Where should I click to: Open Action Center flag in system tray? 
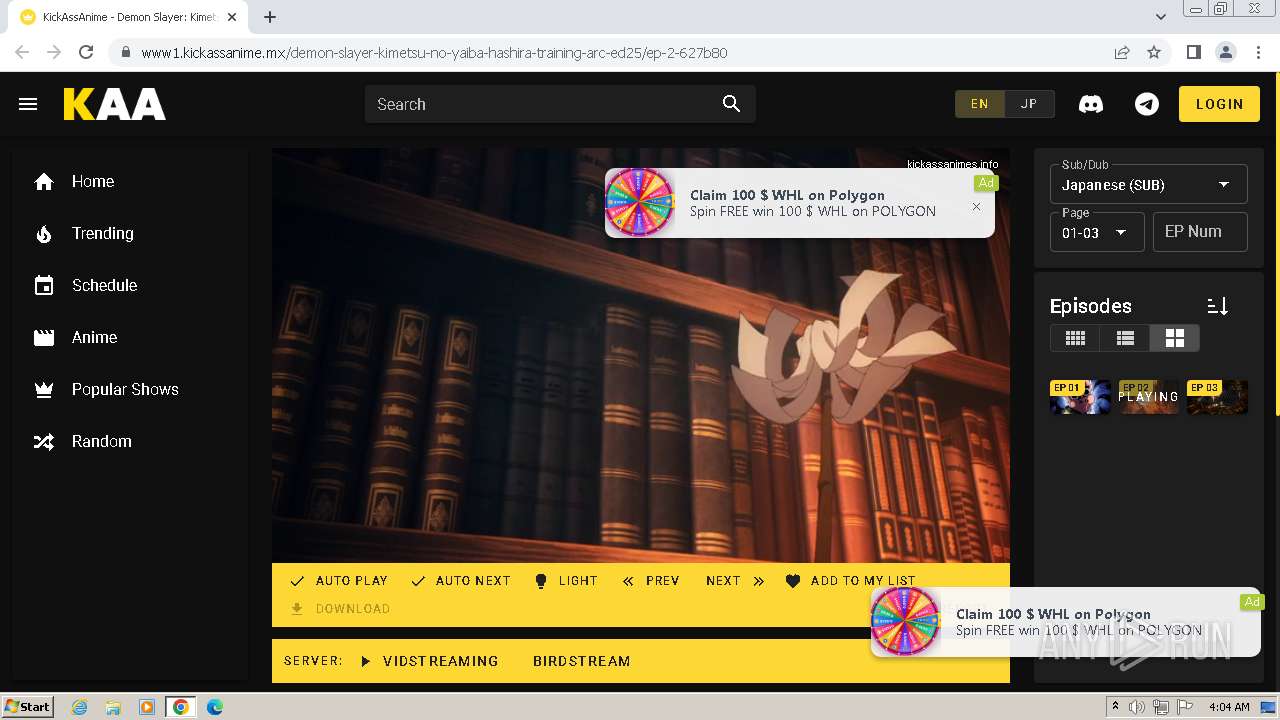click(1183, 707)
